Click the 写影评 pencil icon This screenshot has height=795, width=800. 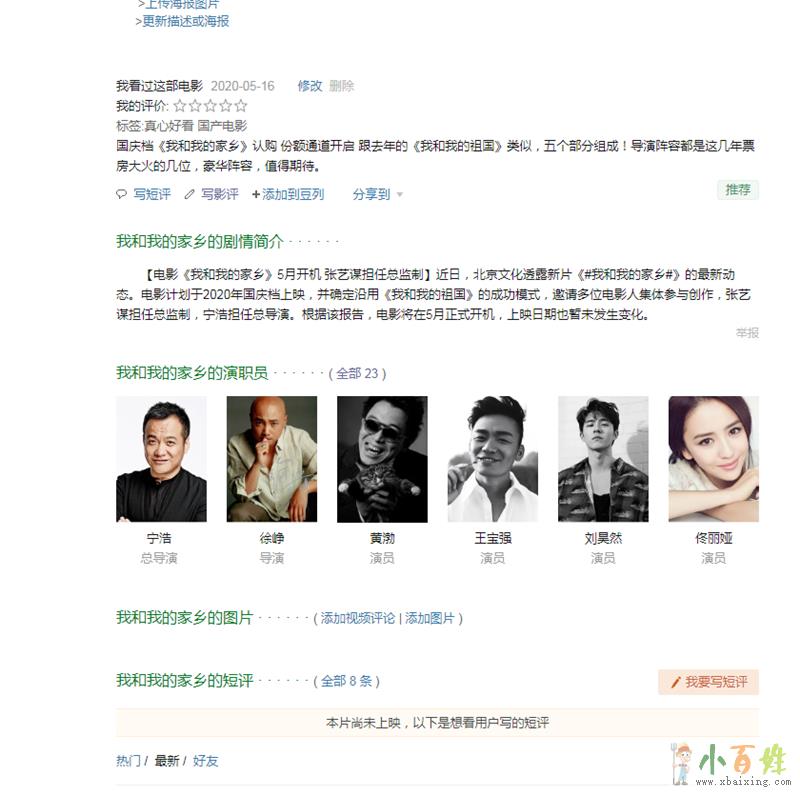189,194
